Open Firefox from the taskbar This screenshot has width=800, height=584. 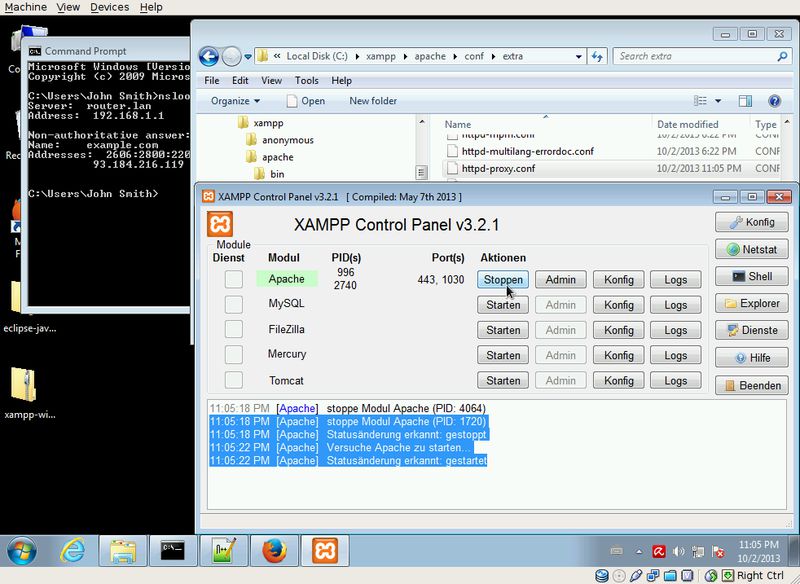point(271,550)
